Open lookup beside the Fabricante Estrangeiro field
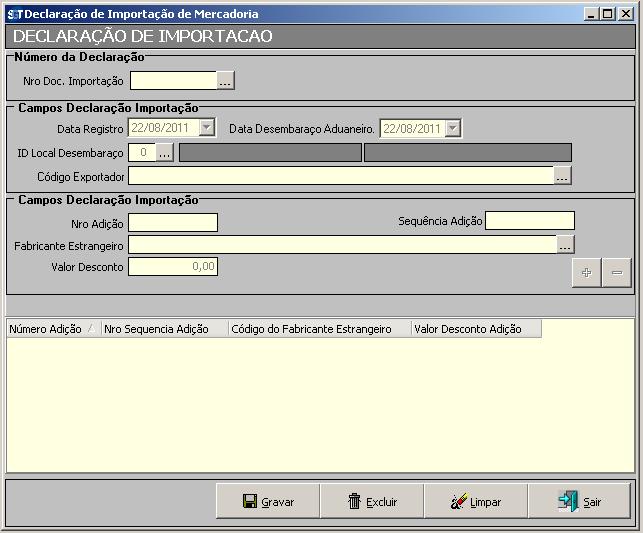 pos(565,245)
